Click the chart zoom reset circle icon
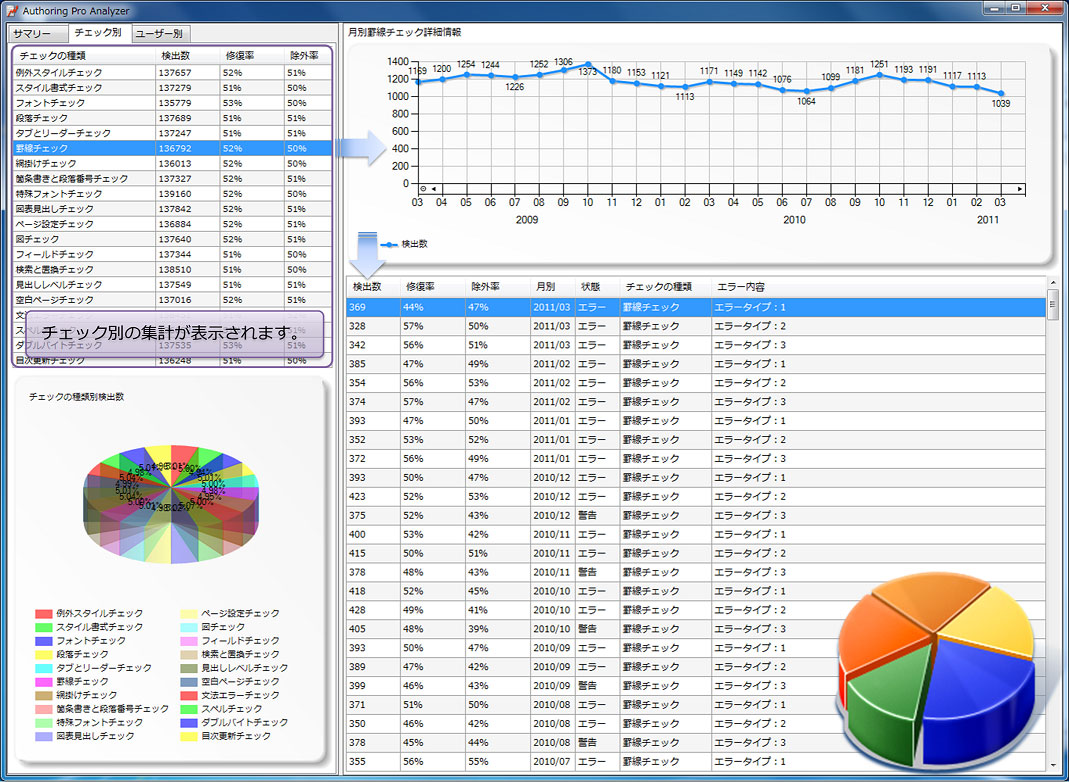Viewport: 1069px width, 782px height. click(424, 188)
